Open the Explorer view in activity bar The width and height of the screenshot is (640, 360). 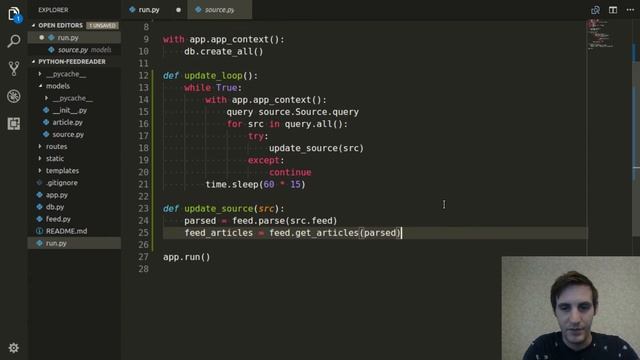pos(14,14)
